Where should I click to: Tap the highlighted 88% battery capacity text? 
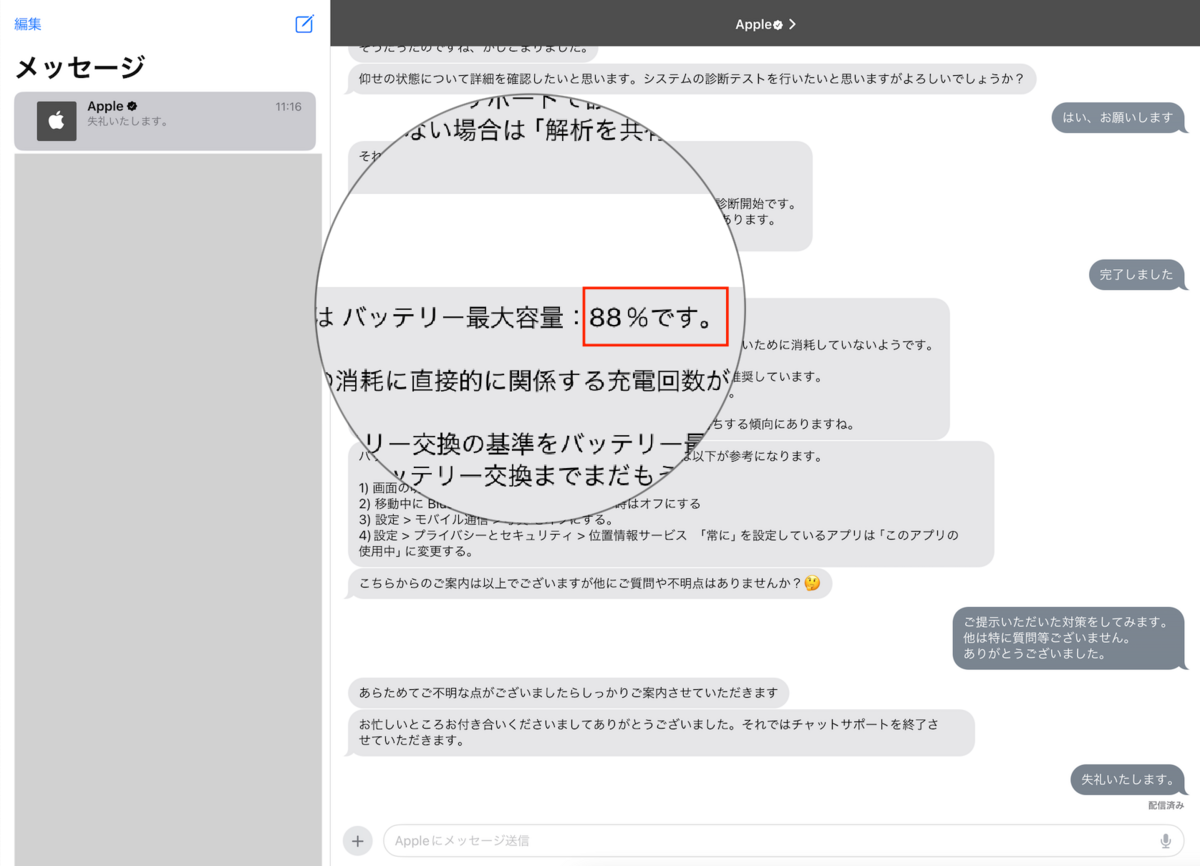(x=655, y=317)
